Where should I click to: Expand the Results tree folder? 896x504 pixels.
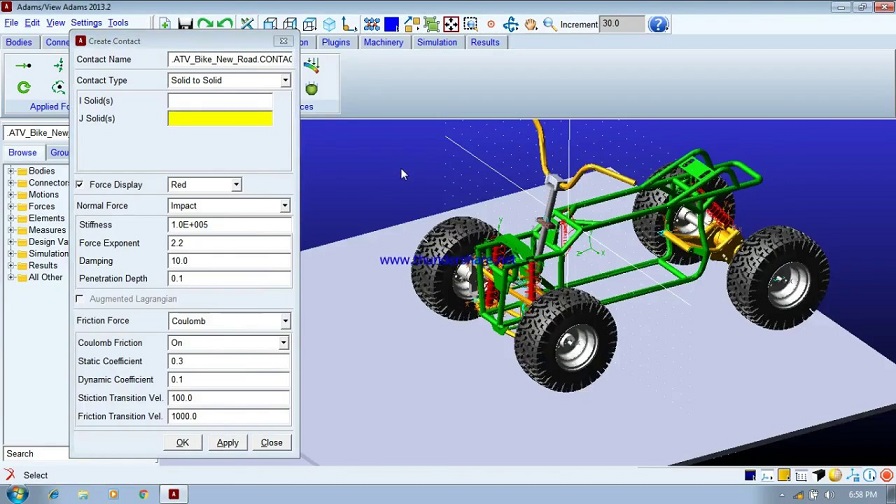click(x=10, y=265)
